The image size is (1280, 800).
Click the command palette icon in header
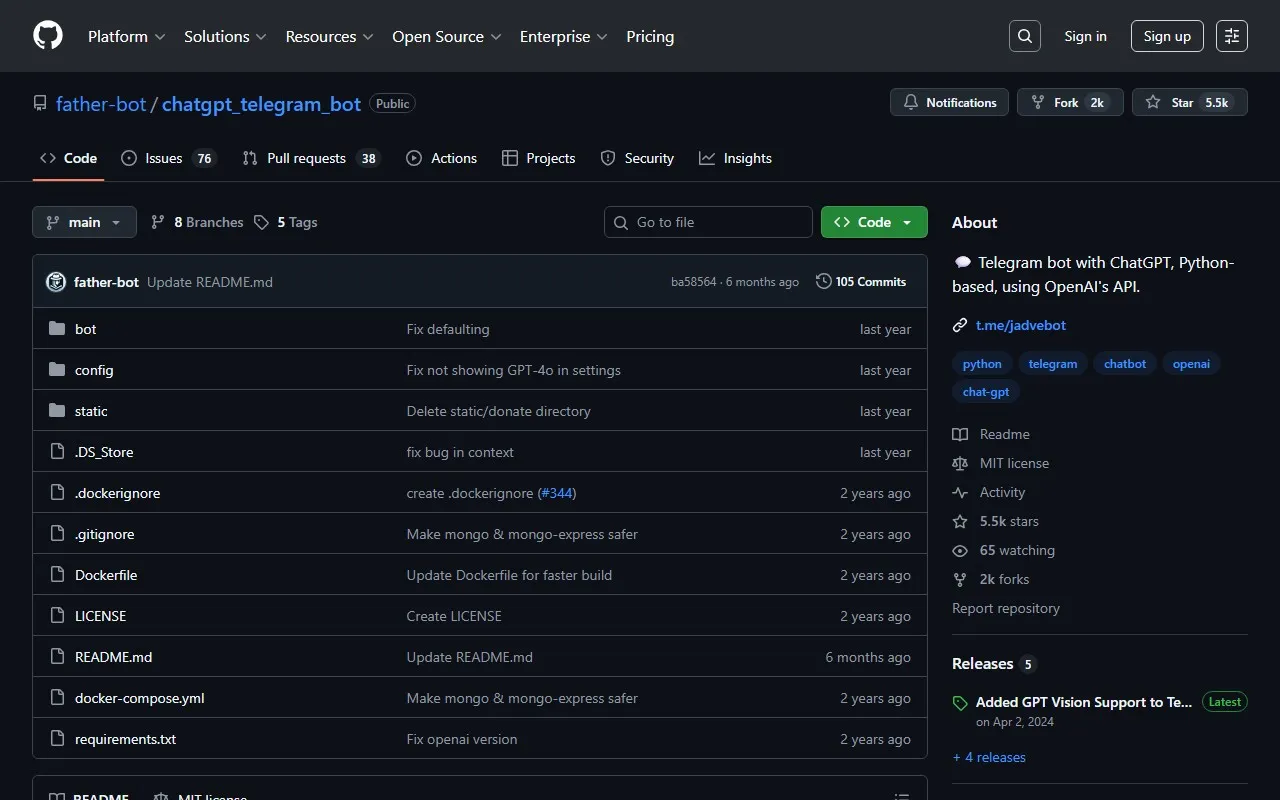(1232, 36)
